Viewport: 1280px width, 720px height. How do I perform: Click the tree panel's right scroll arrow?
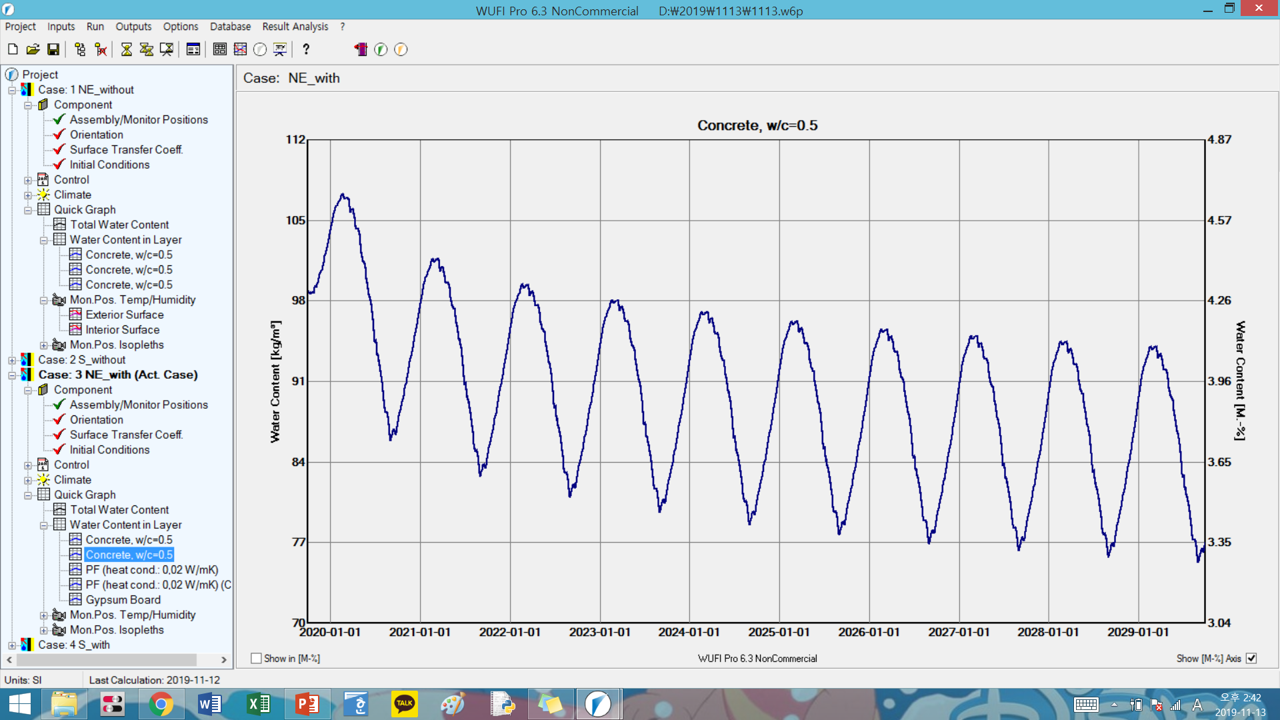[223, 660]
